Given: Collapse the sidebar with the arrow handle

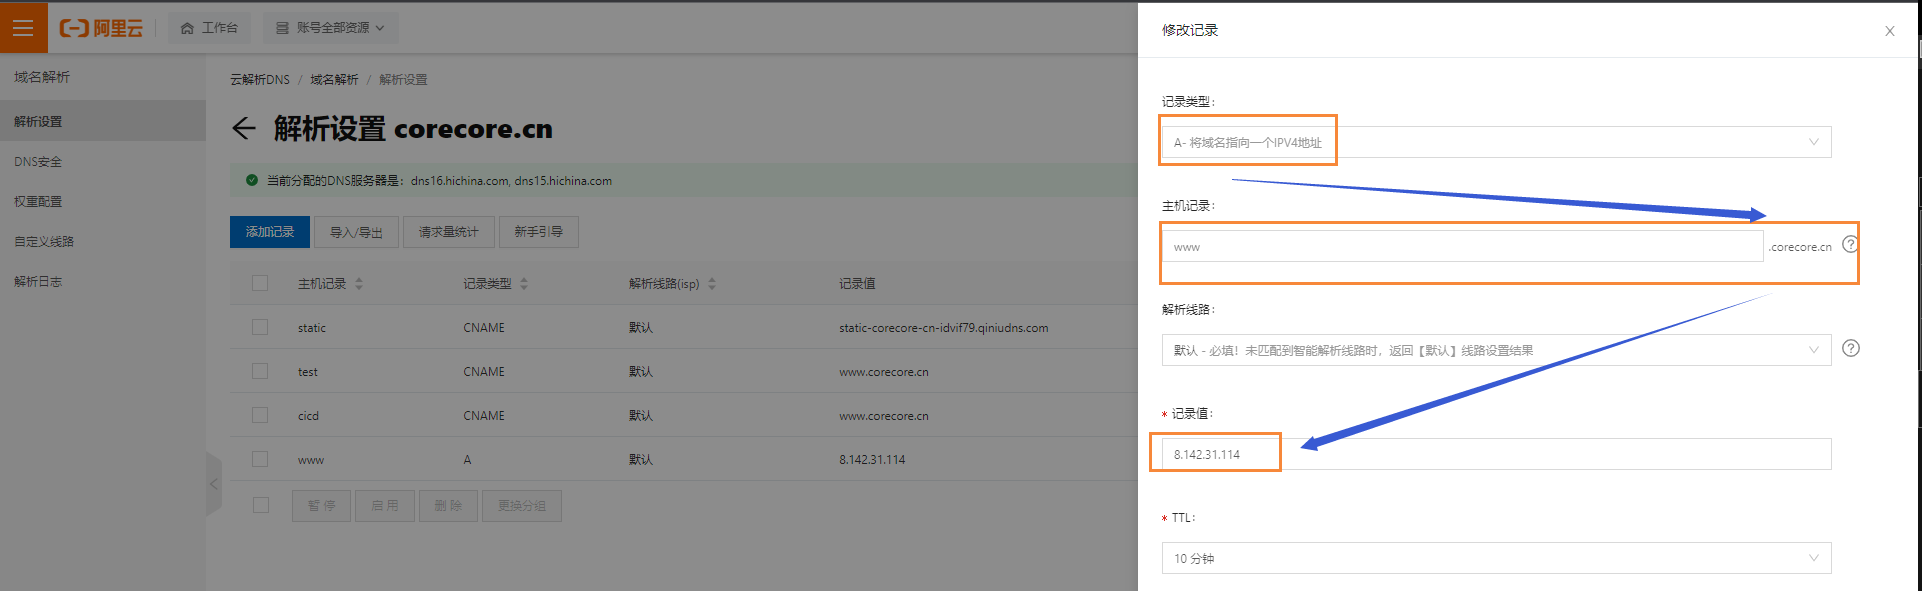Looking at the screenshot, I should (213, 484).
